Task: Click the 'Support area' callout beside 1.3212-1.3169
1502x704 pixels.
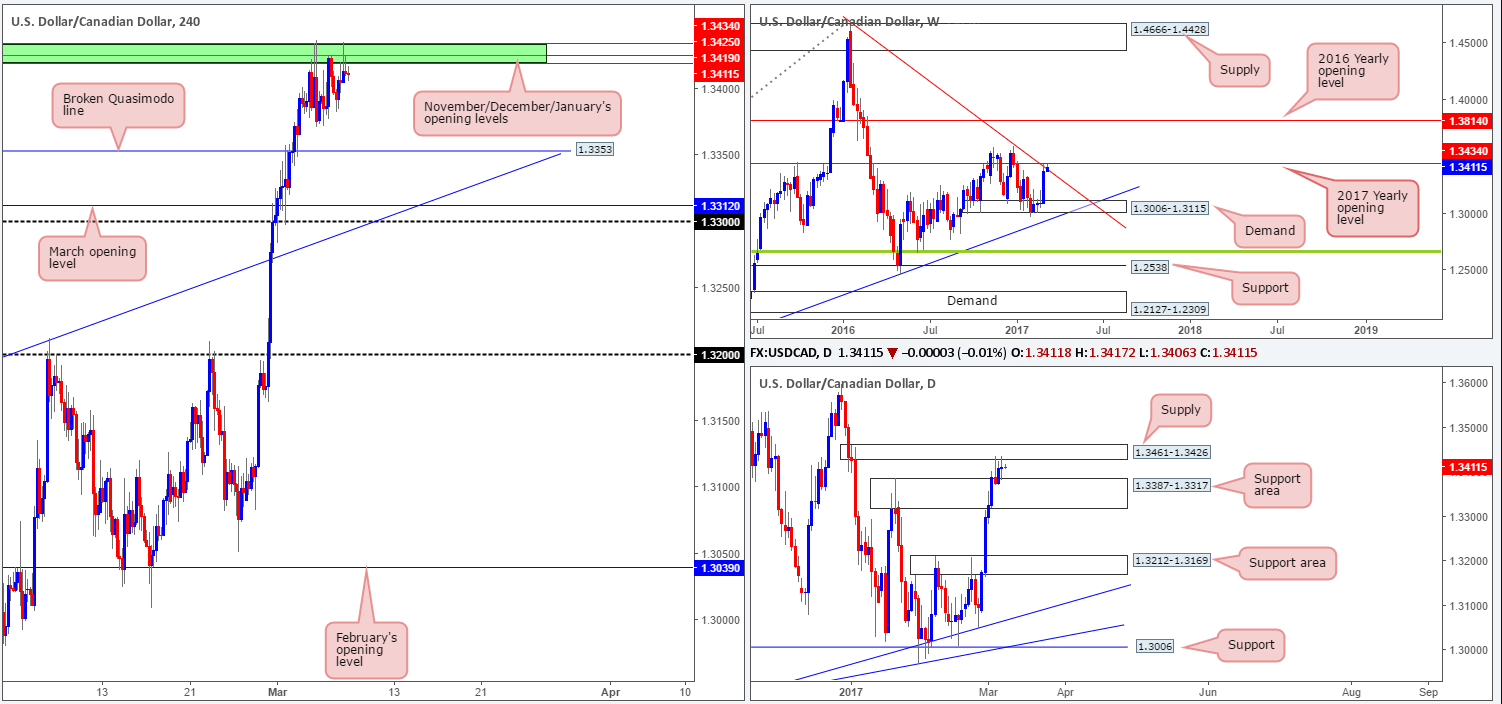Action: (1287, 563)
